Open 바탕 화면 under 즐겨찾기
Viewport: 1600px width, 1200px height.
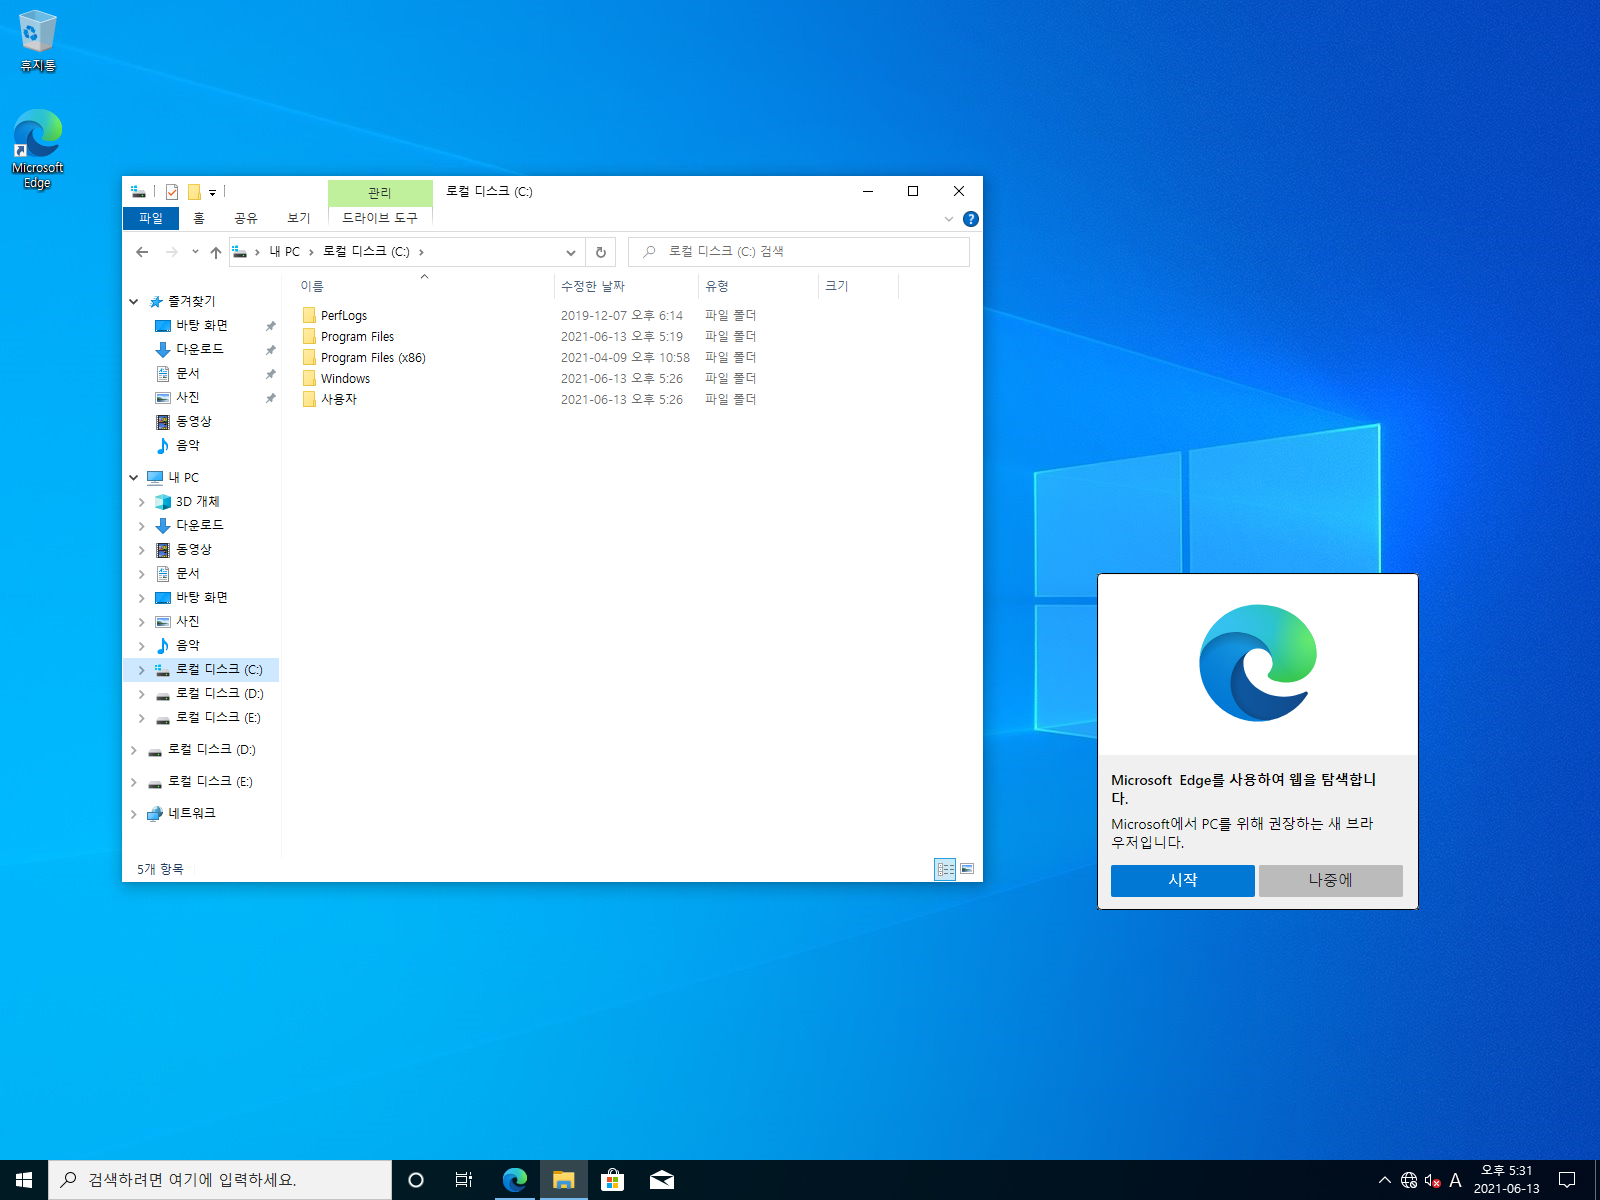tap(202, 326)
